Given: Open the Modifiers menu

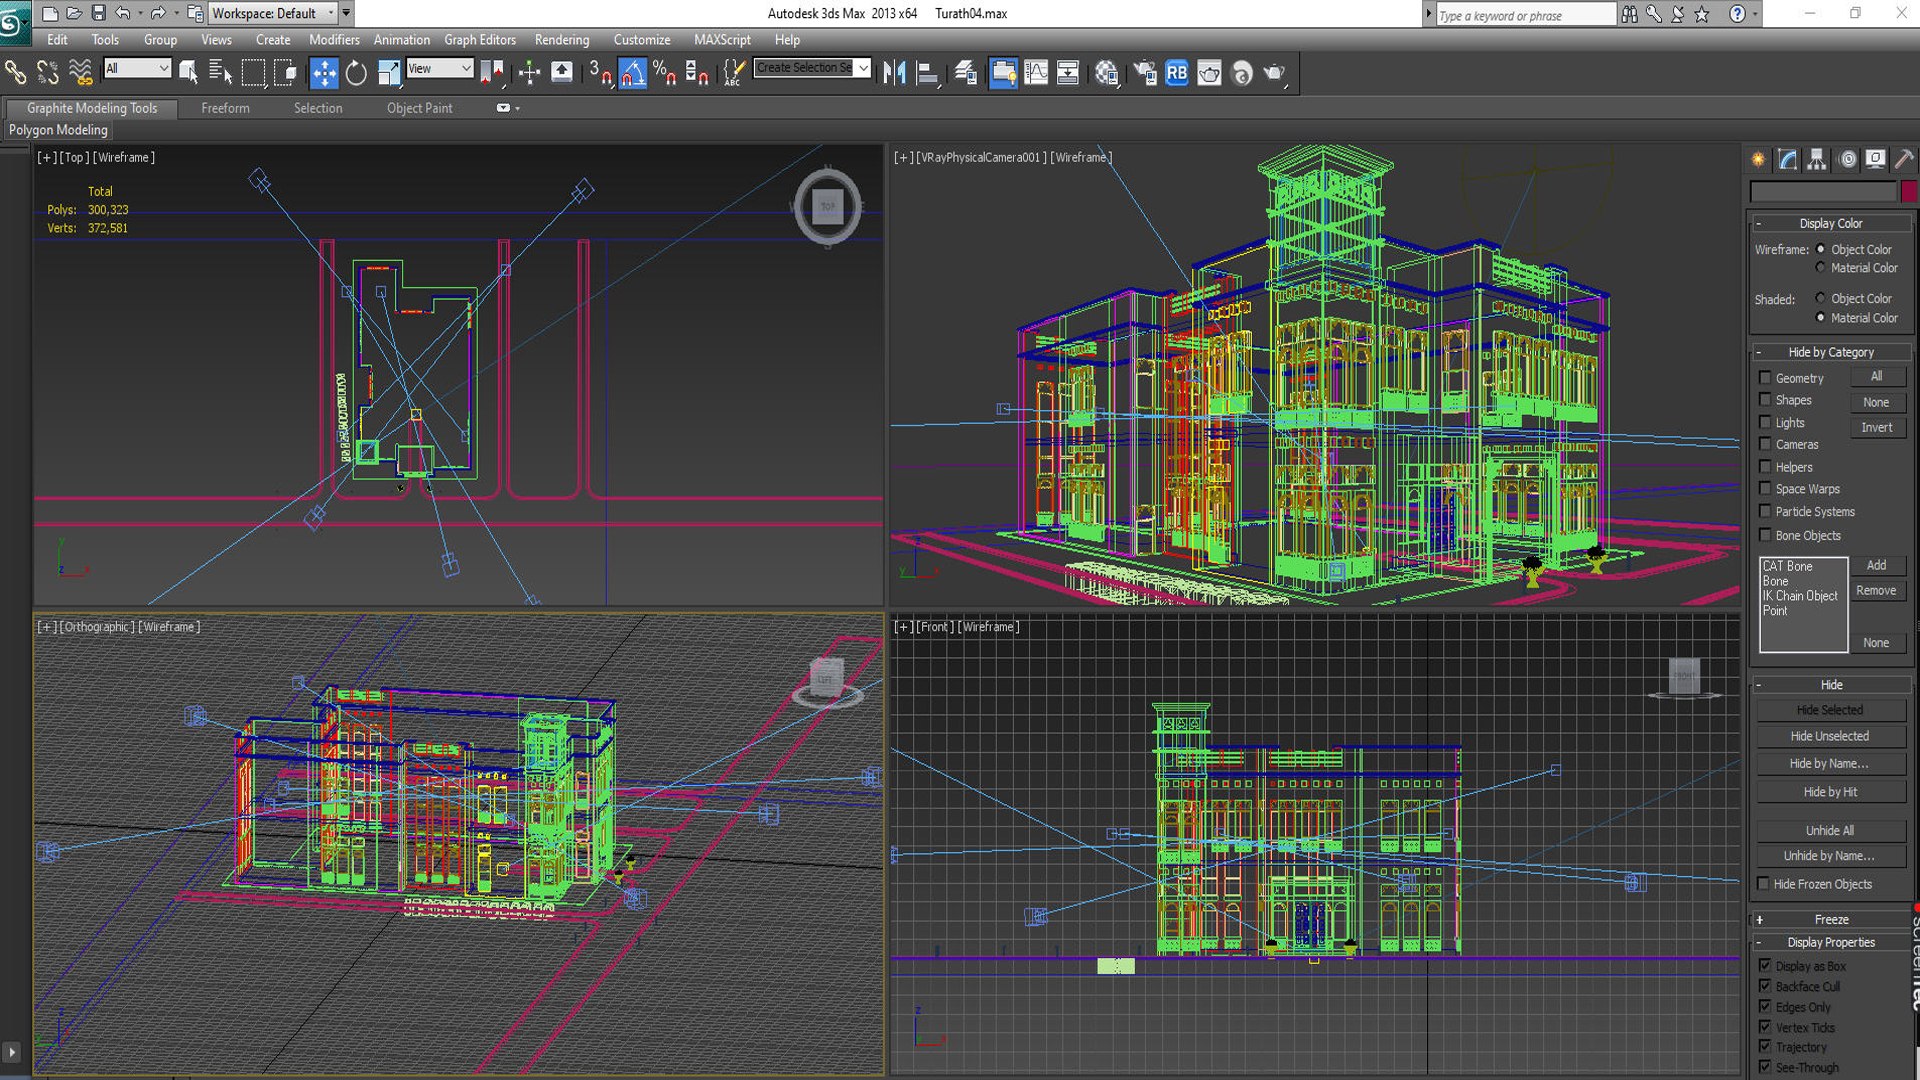Looking at the screenshot, I should pyautogui.click(x=334, y=40).
